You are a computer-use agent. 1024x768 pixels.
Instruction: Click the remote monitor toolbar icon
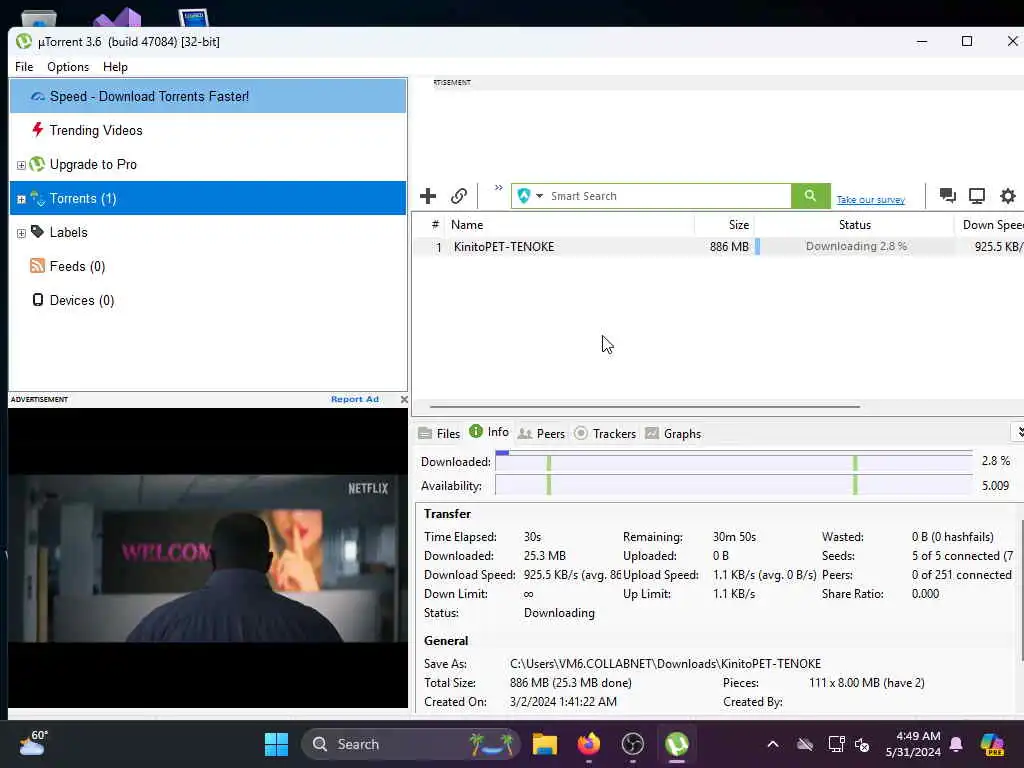tap(977, 196)
